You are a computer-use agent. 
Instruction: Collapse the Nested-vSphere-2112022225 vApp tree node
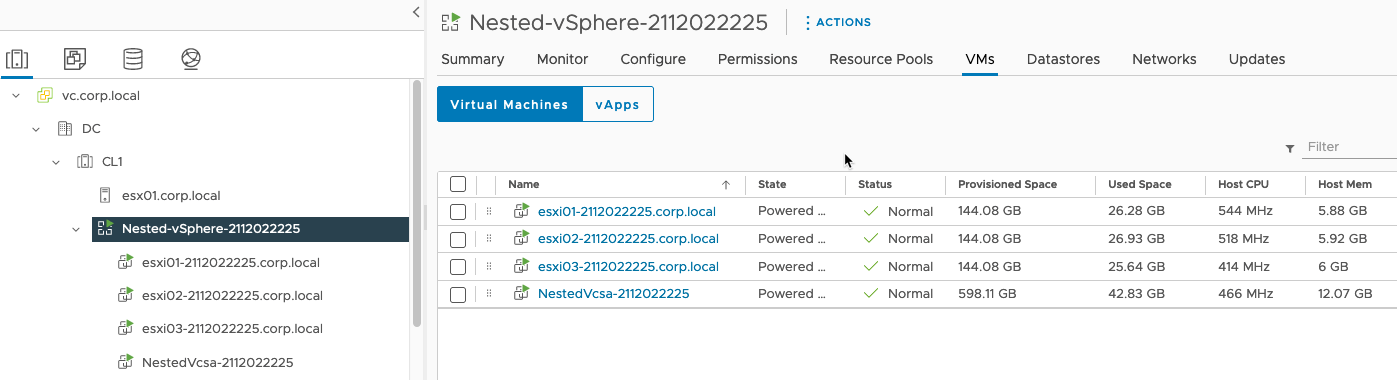tap(77, 229)
